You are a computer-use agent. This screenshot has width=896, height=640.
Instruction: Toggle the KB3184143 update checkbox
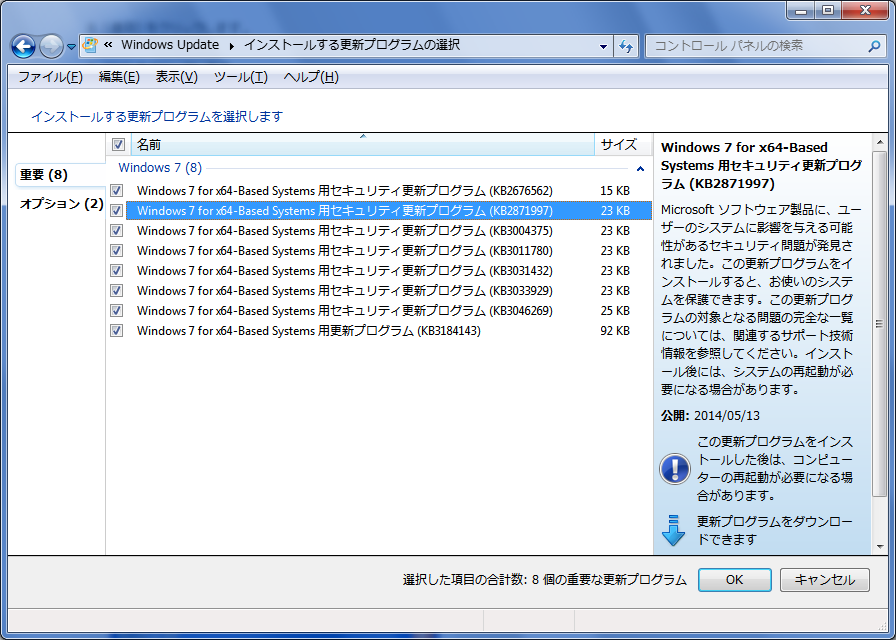[x=117, y=331]
